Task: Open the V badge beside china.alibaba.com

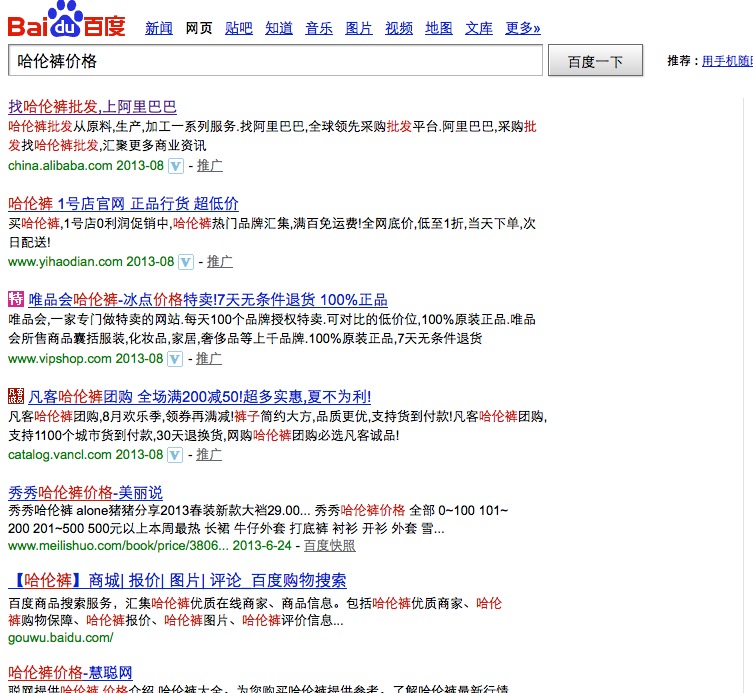Action: coord(176,167)
